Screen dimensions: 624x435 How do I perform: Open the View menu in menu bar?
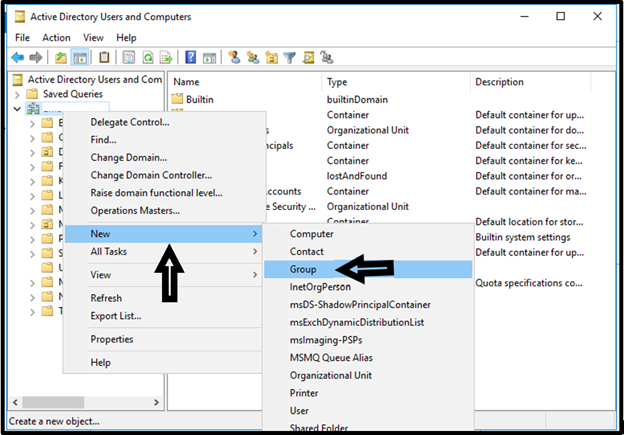tap(93, 38)
